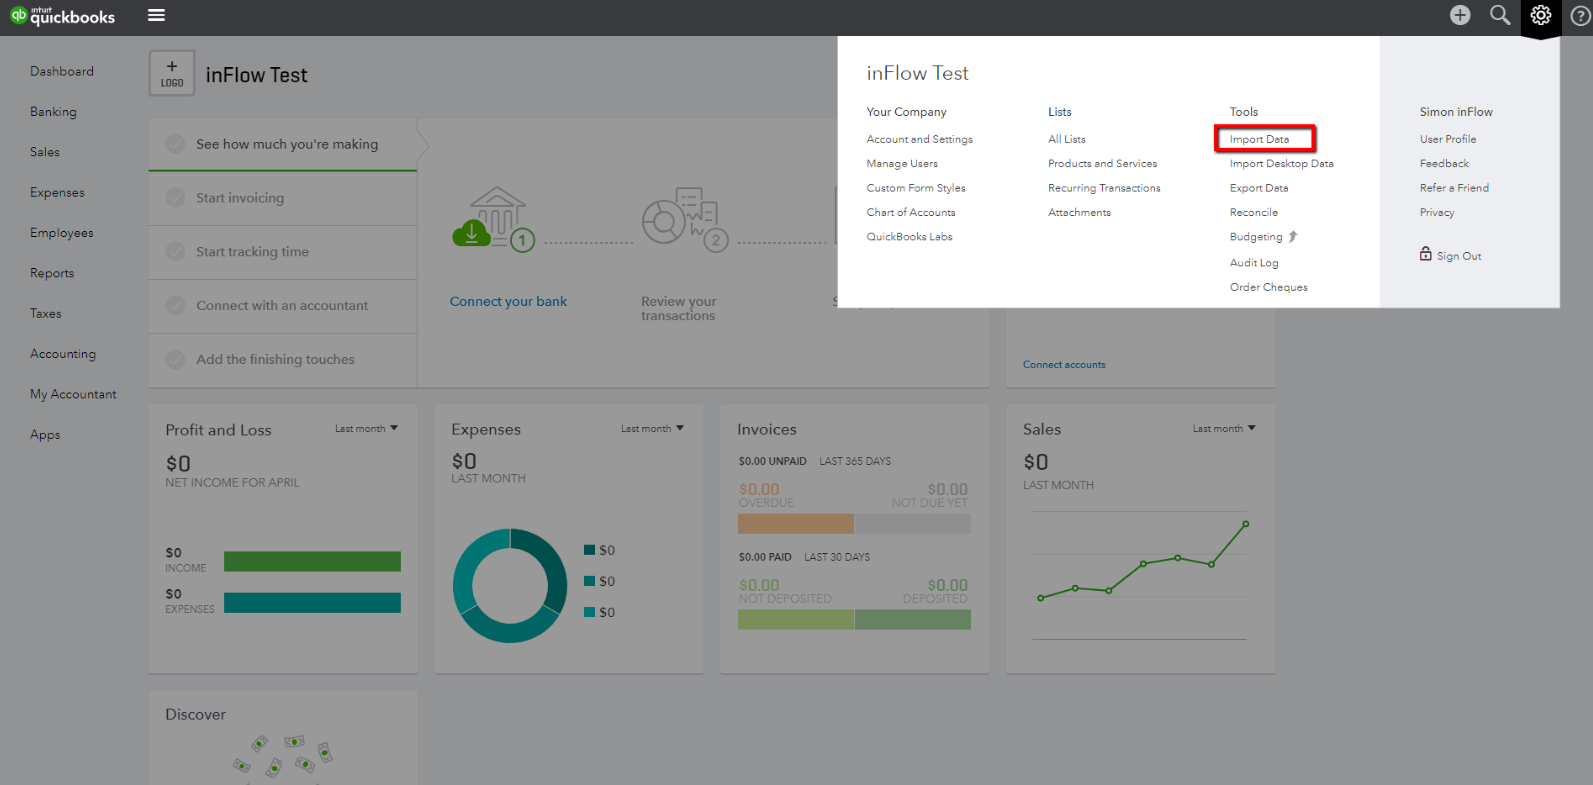Screen dimensions: 1593x785
Task: Open Attachments list
Action: point(1080,212)
